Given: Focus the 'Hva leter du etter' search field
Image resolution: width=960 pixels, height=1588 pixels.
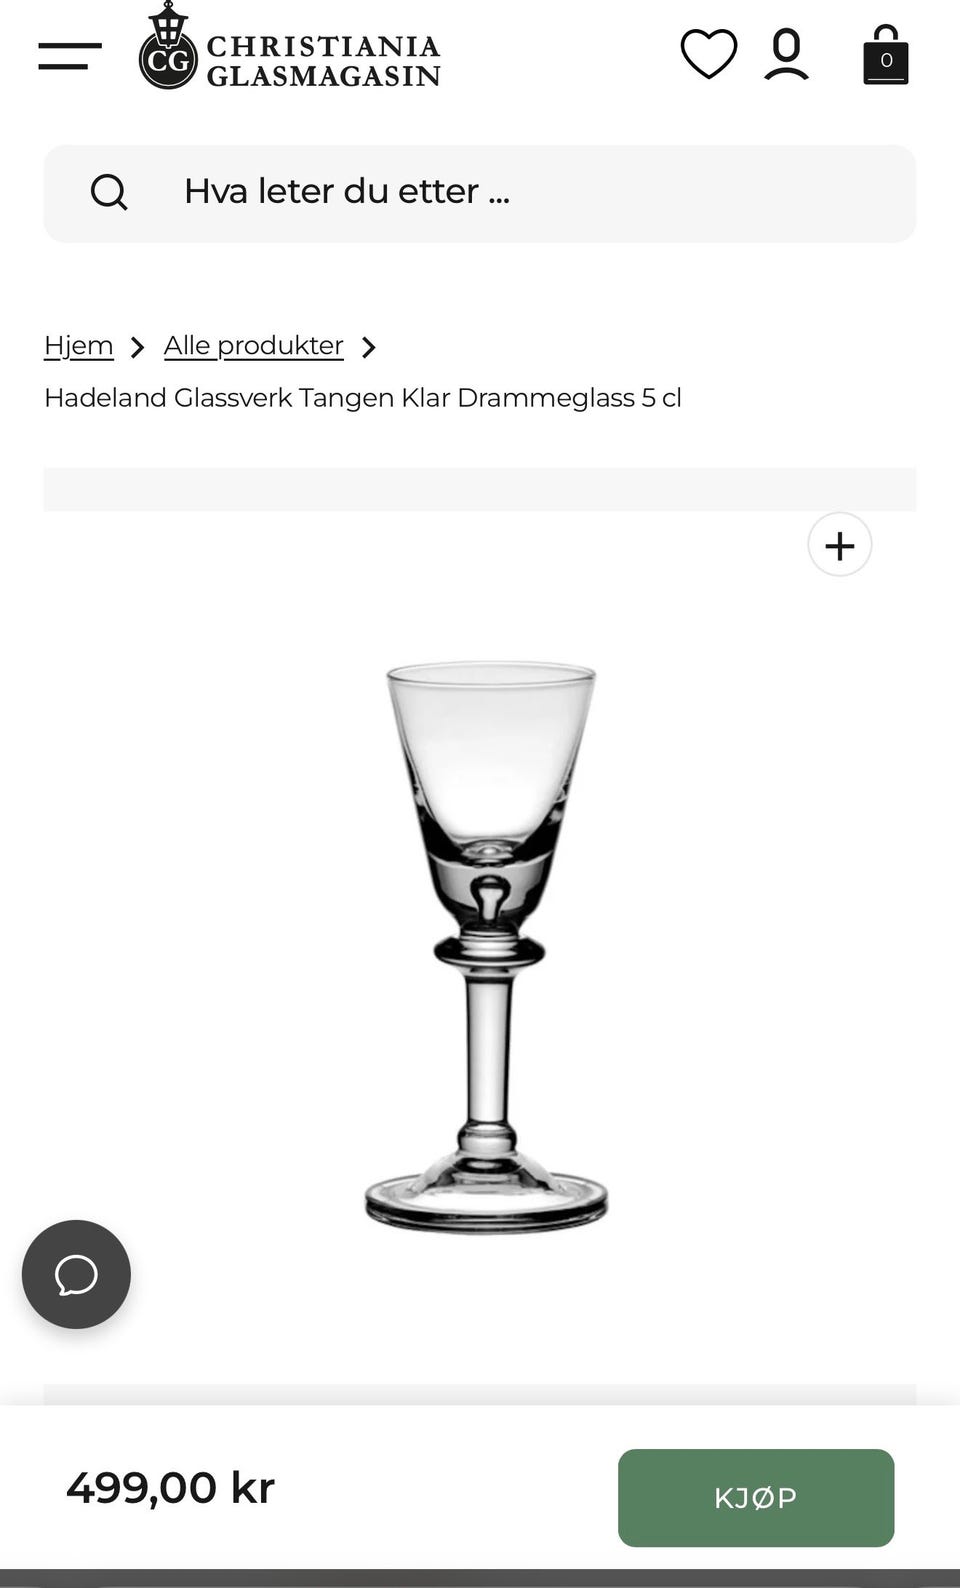Looking at the screenshot, I should (x=480, y=193).
